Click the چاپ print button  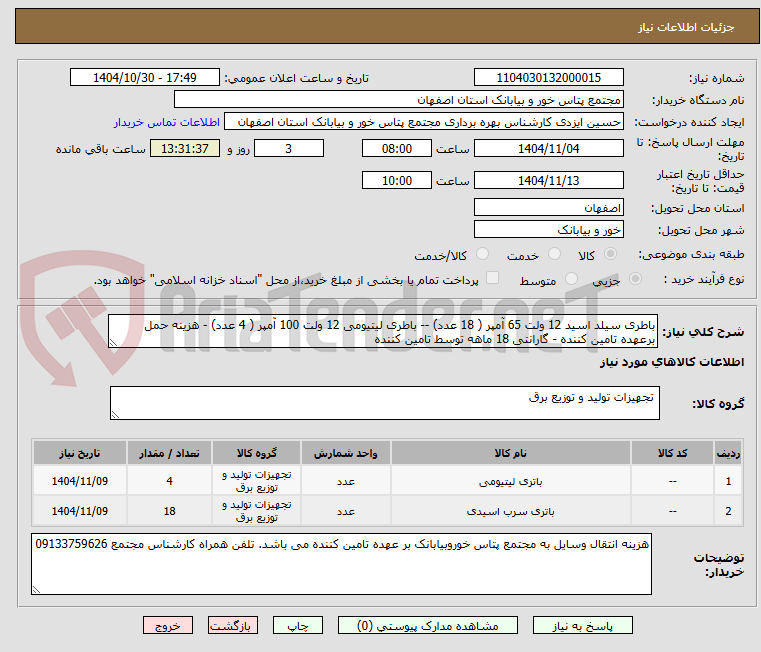[298, 625]
